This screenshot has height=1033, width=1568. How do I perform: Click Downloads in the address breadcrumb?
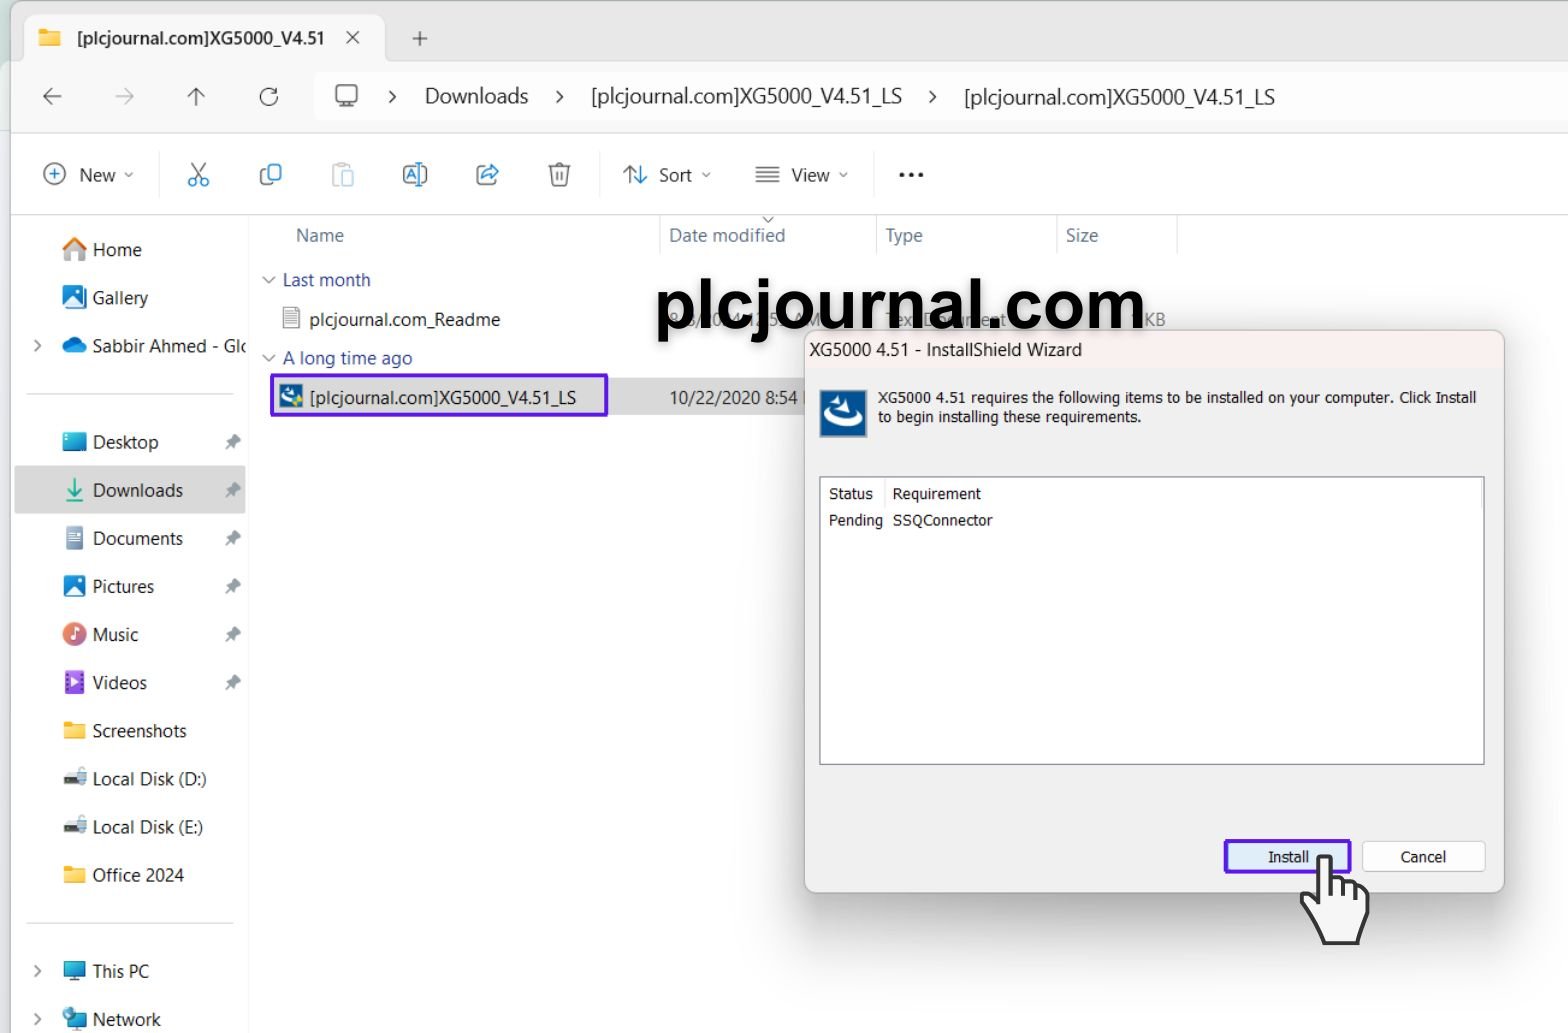(x=476, y=96)
